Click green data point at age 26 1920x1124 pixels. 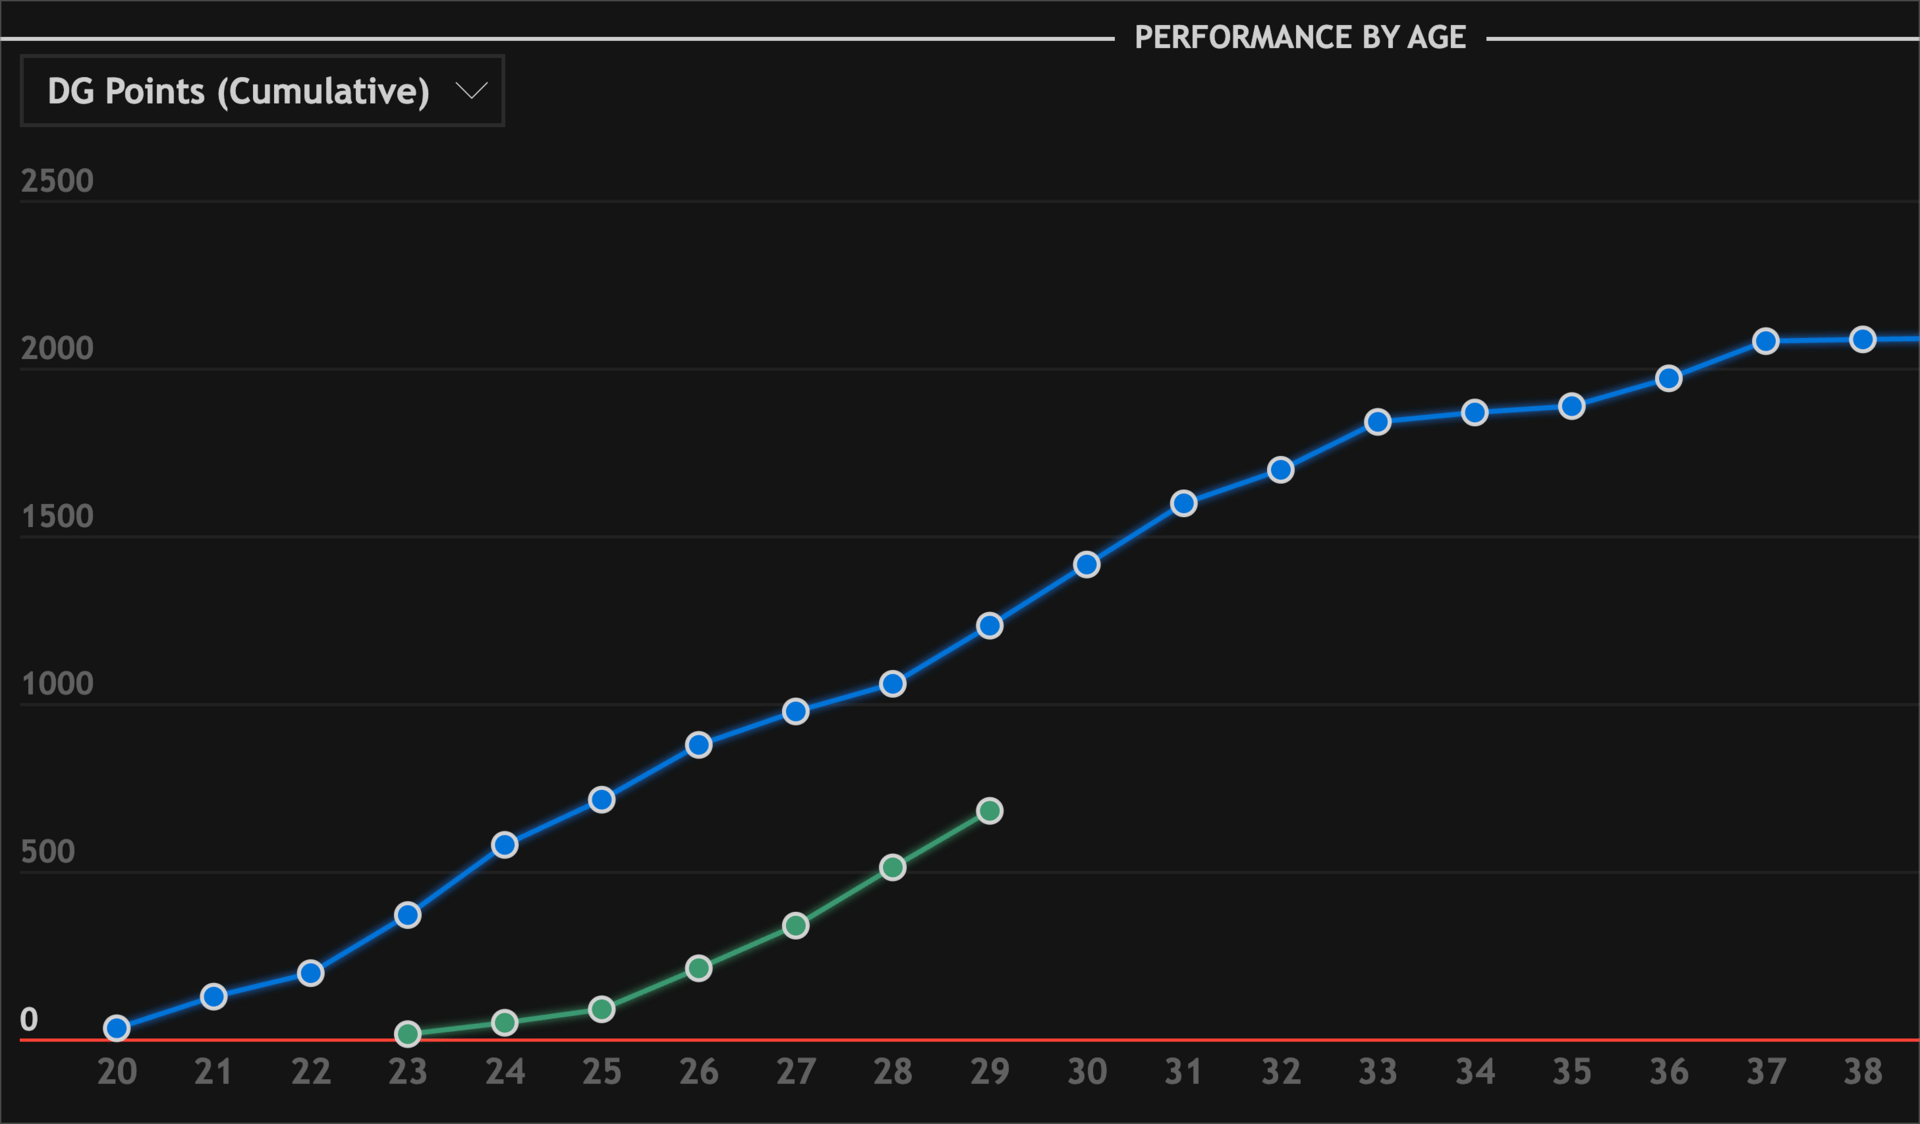coord(699,968)
